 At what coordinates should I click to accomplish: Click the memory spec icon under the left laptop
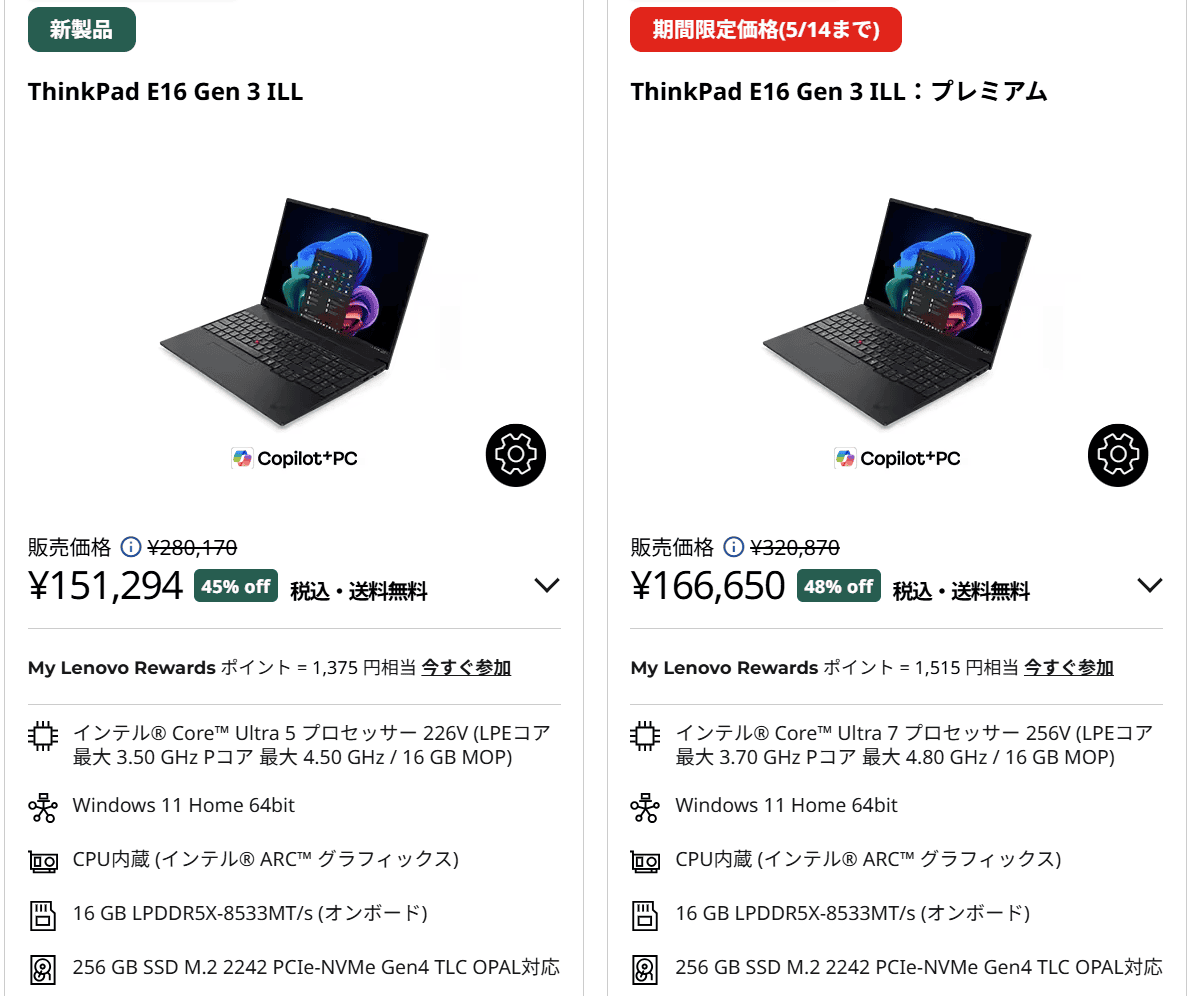(x=43, y=913)
